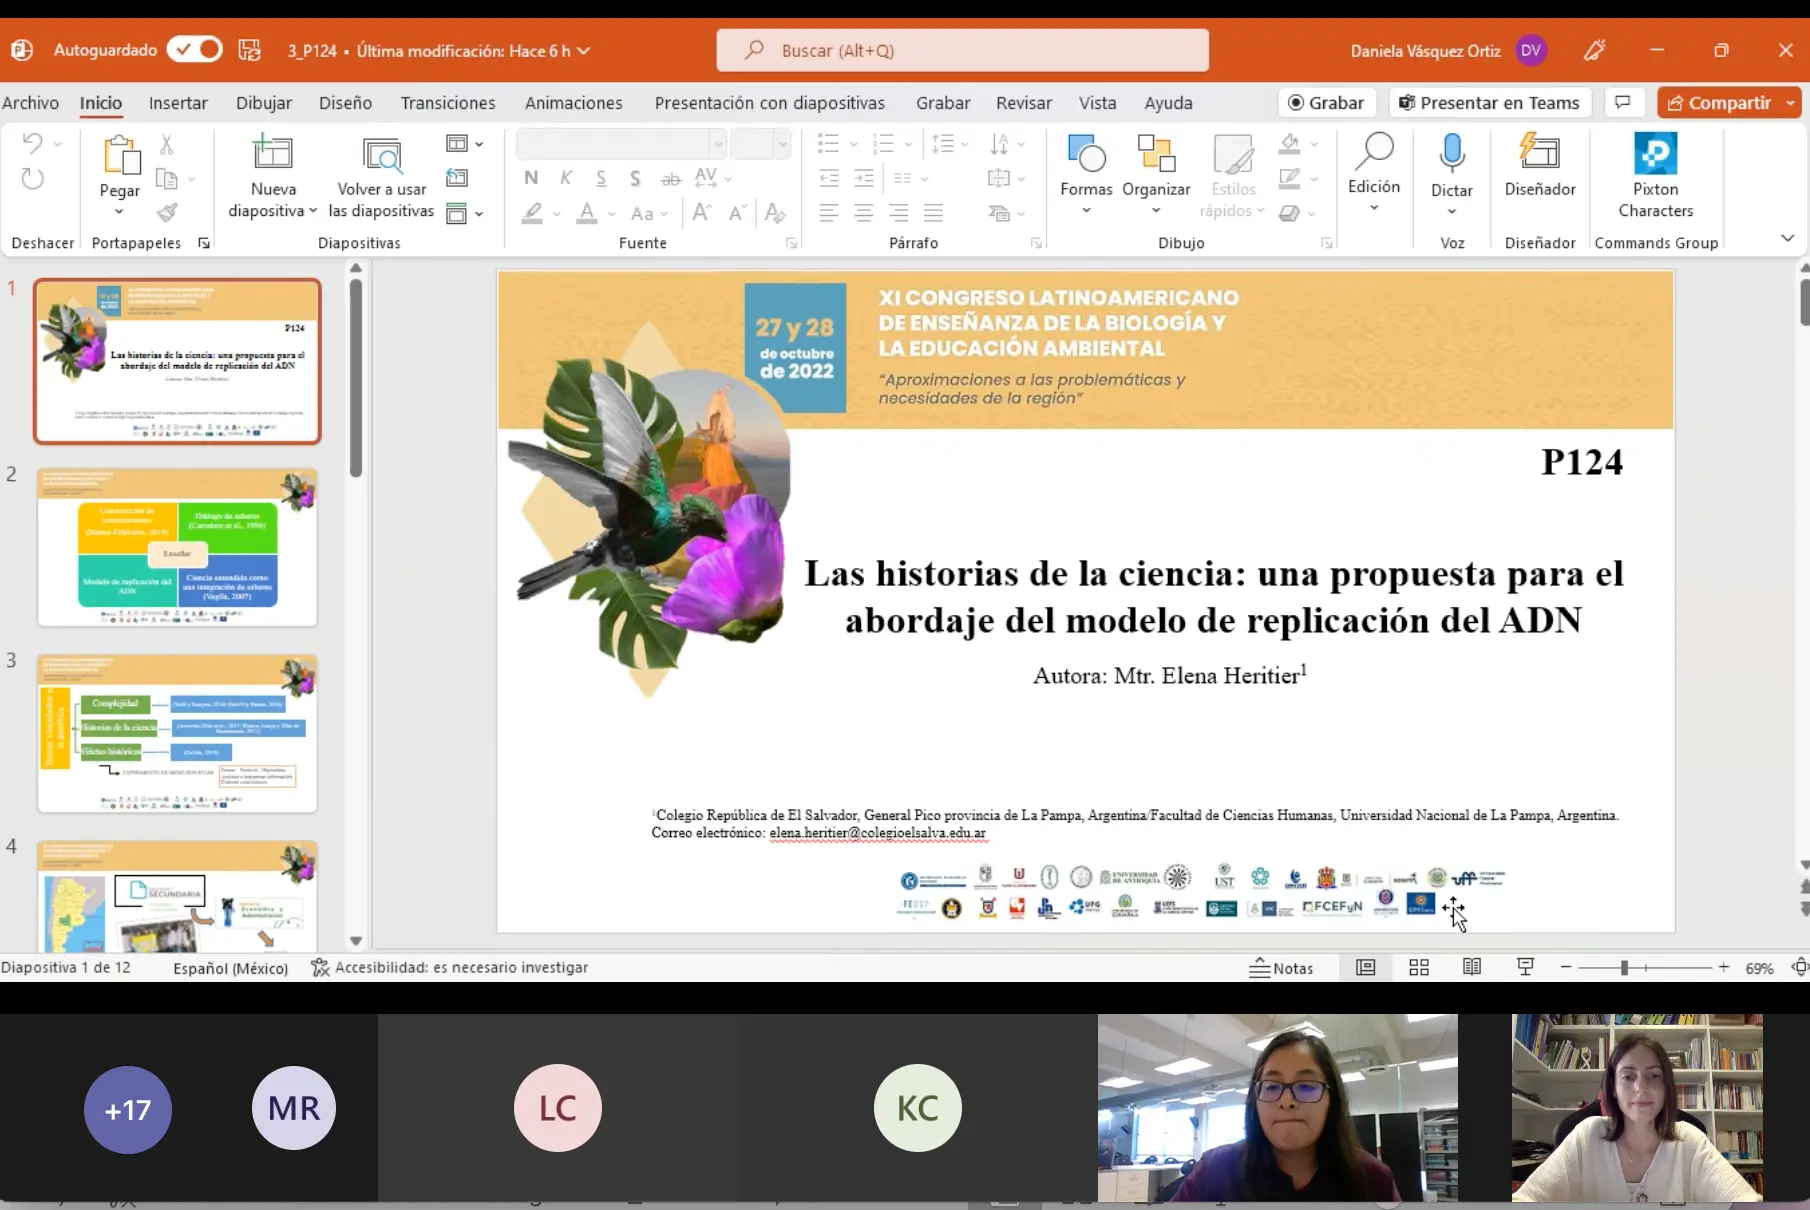This screenshot has width=1810, height=1210.
Task: Open the Archivo menu
Action: 30,103
